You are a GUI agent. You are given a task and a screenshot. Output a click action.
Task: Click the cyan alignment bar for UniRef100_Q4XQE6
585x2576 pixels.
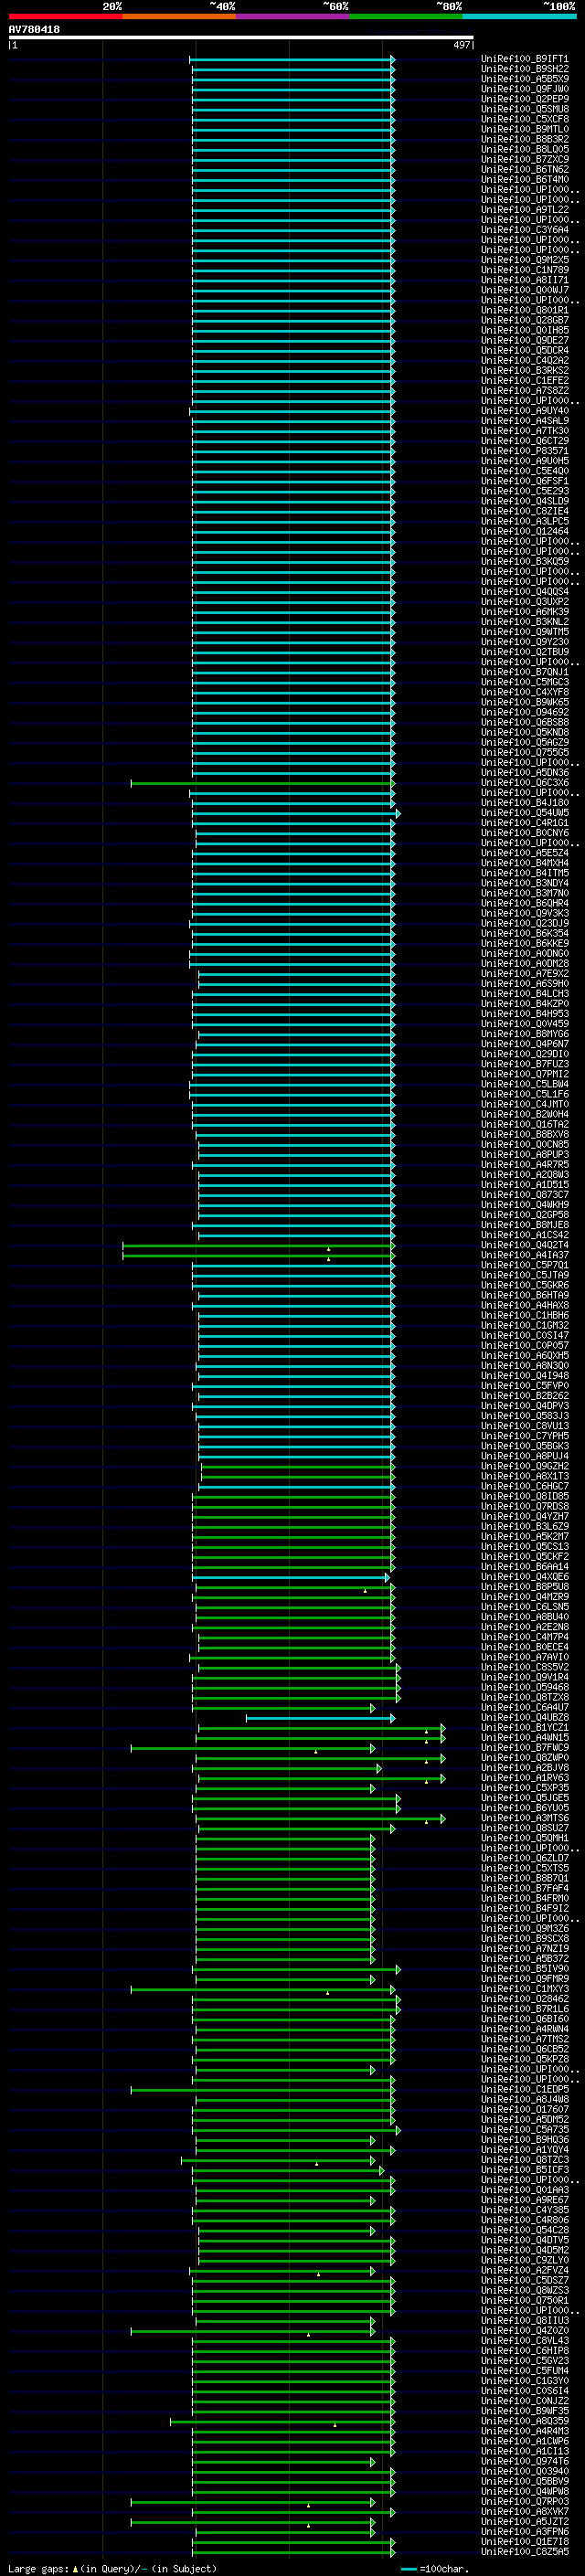point(290,1577)
